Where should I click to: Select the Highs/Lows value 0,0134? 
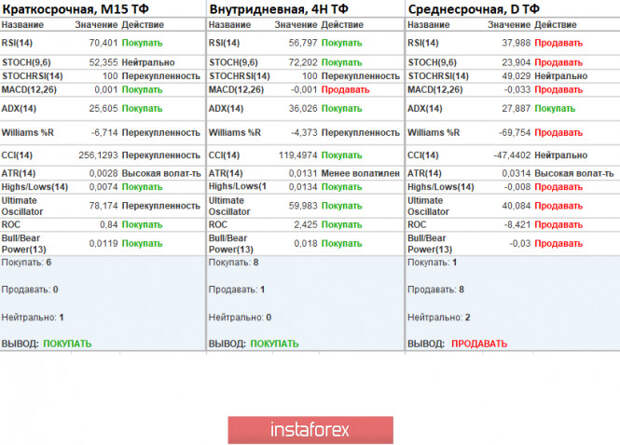(x=303, y=187)
